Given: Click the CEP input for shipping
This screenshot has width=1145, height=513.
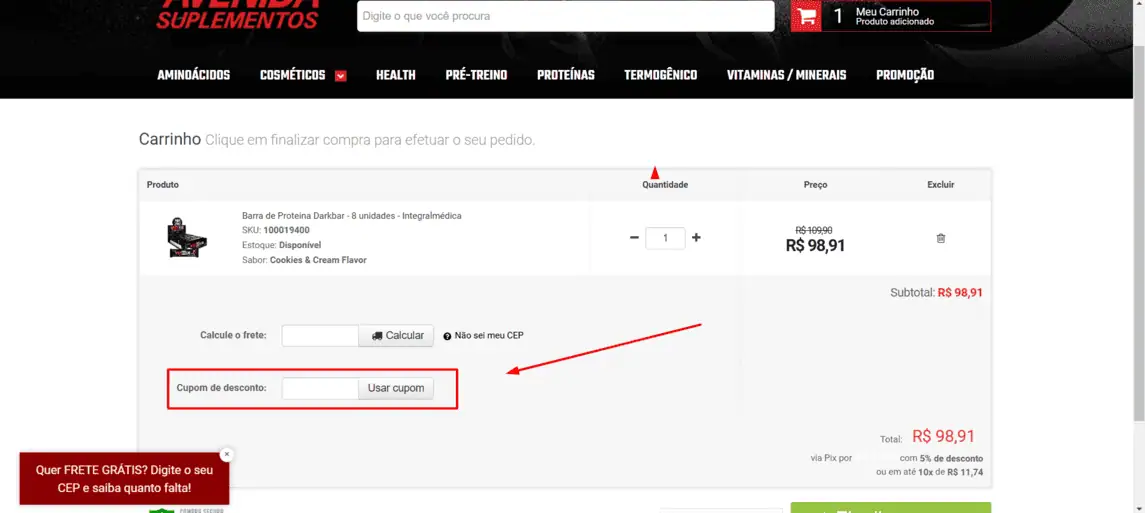Looking at the screenshot, I should pyautogui.click(x=320, y=336).
